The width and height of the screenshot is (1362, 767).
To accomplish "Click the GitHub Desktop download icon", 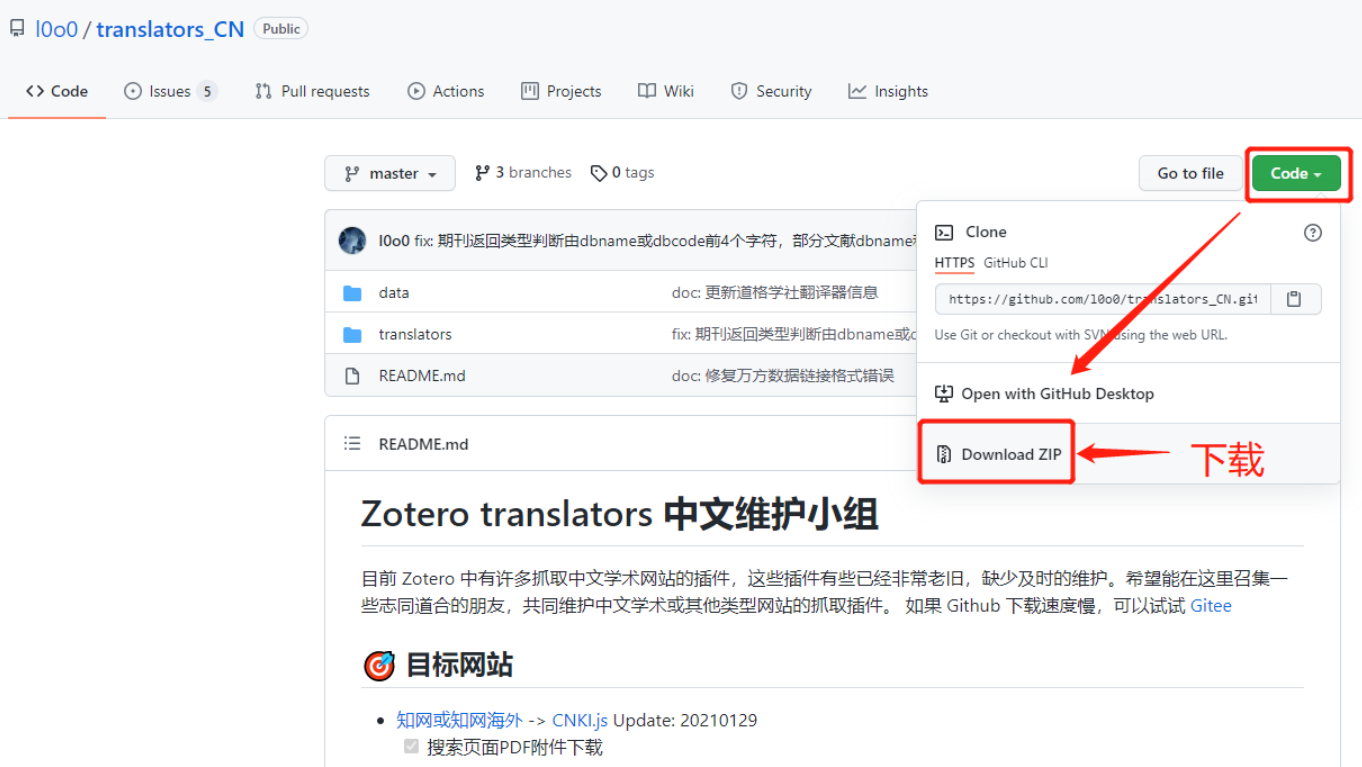I will coord(944,394).
